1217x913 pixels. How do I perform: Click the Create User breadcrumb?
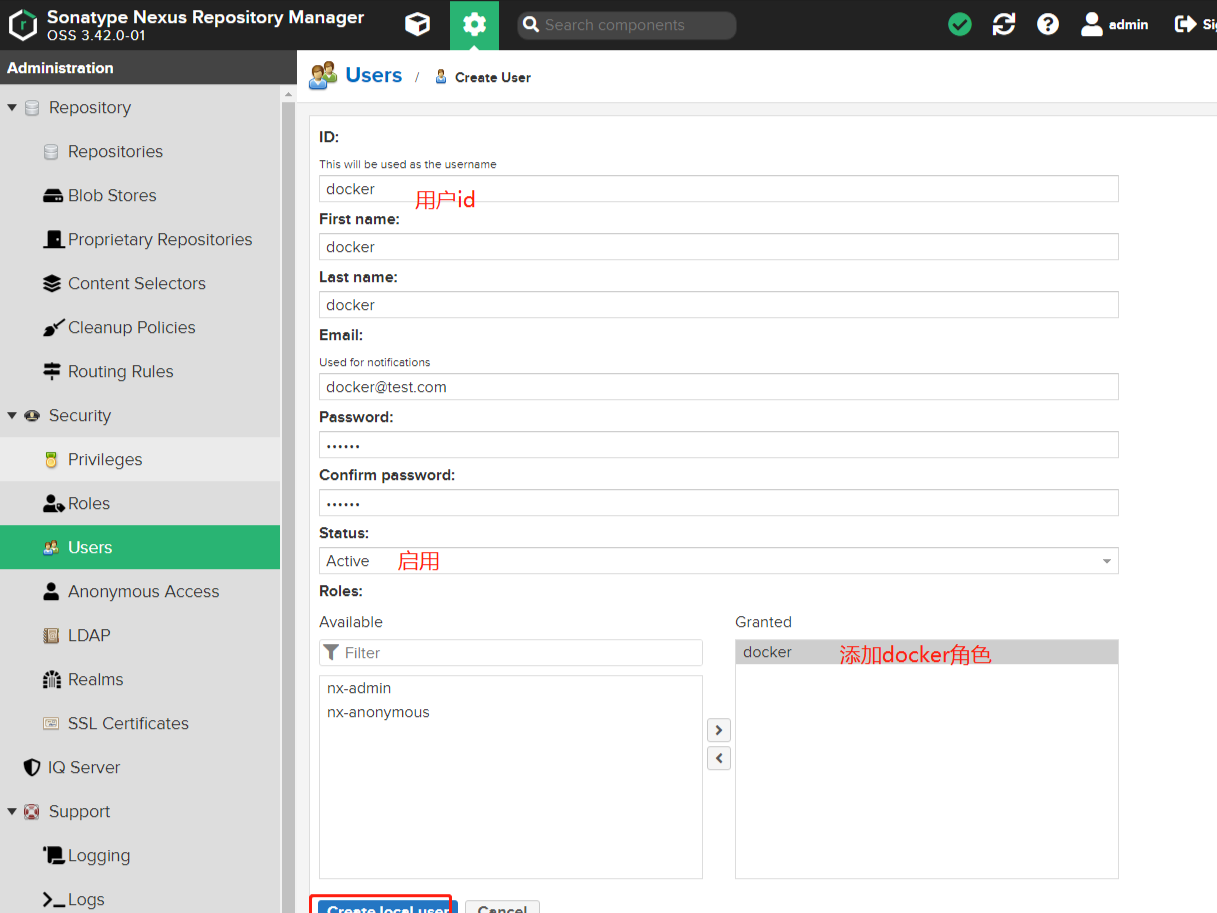(x=493, y=77)
